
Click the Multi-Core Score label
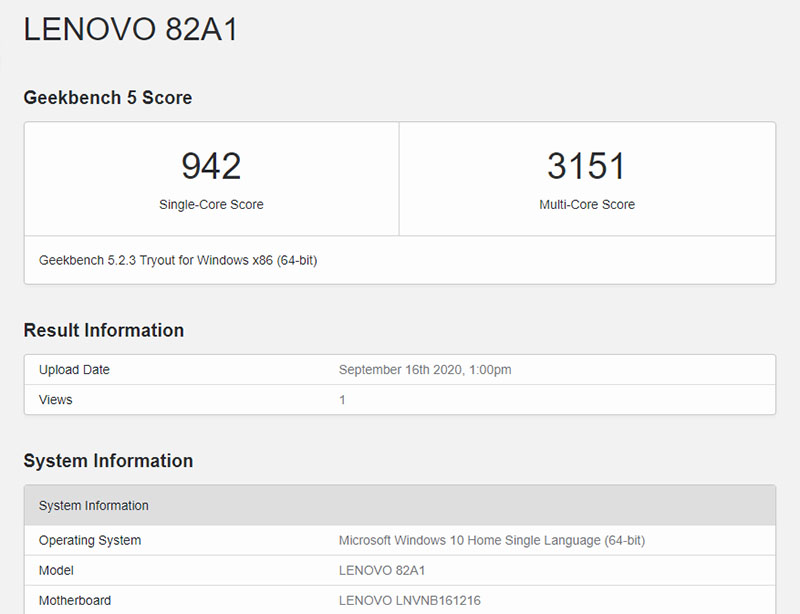[587, 205]
